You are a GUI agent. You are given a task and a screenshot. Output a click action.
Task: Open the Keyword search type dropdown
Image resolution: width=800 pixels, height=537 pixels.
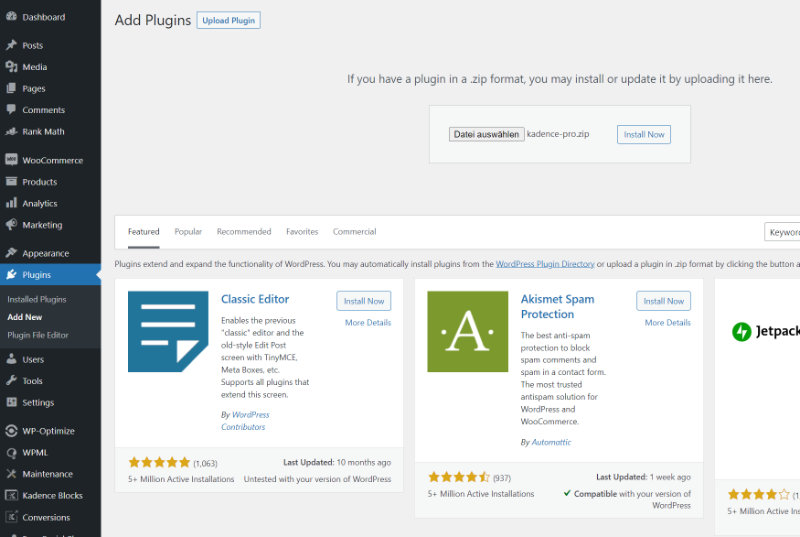pos(783,232)
